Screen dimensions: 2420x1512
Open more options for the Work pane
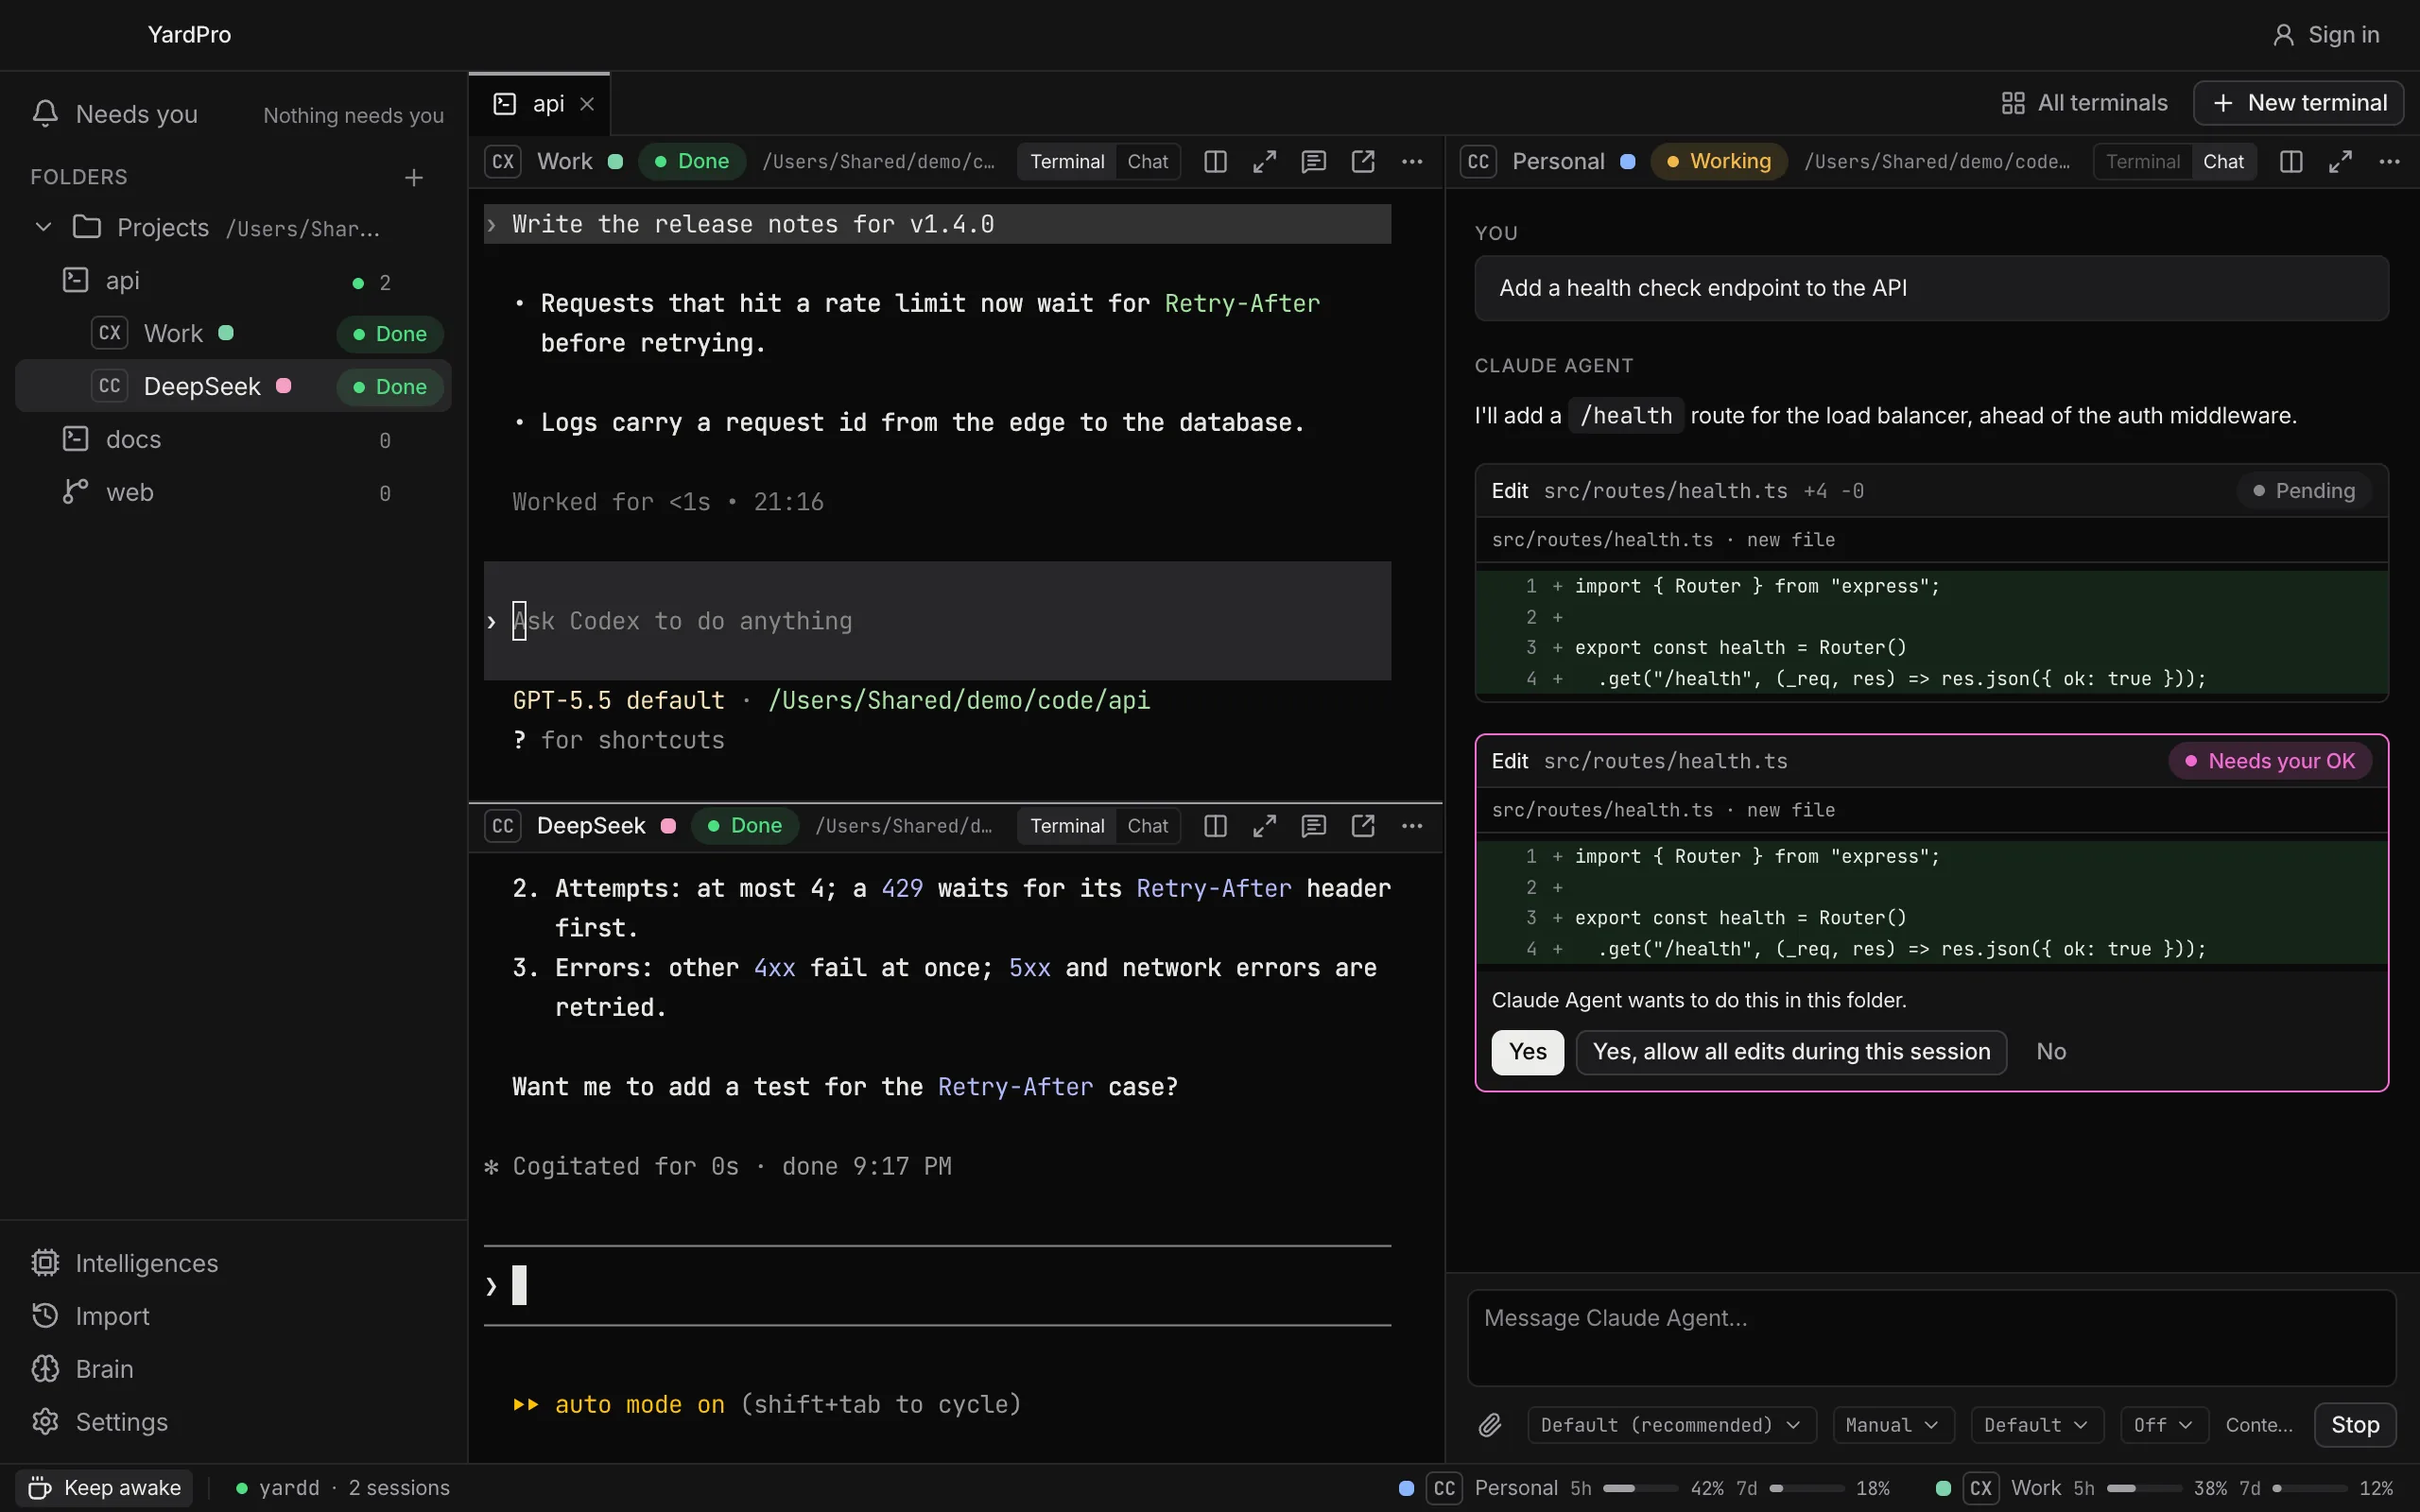1412,162
